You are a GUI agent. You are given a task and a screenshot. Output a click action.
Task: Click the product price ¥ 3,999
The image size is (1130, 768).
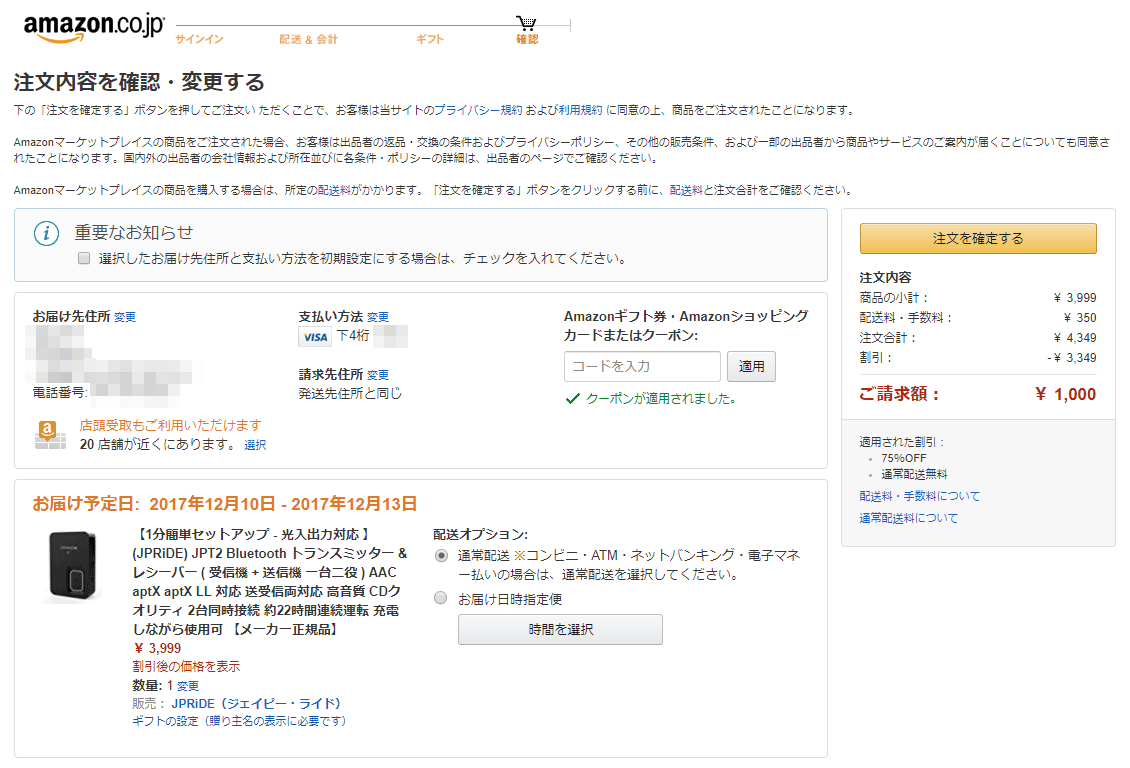[x=157, y=648]
